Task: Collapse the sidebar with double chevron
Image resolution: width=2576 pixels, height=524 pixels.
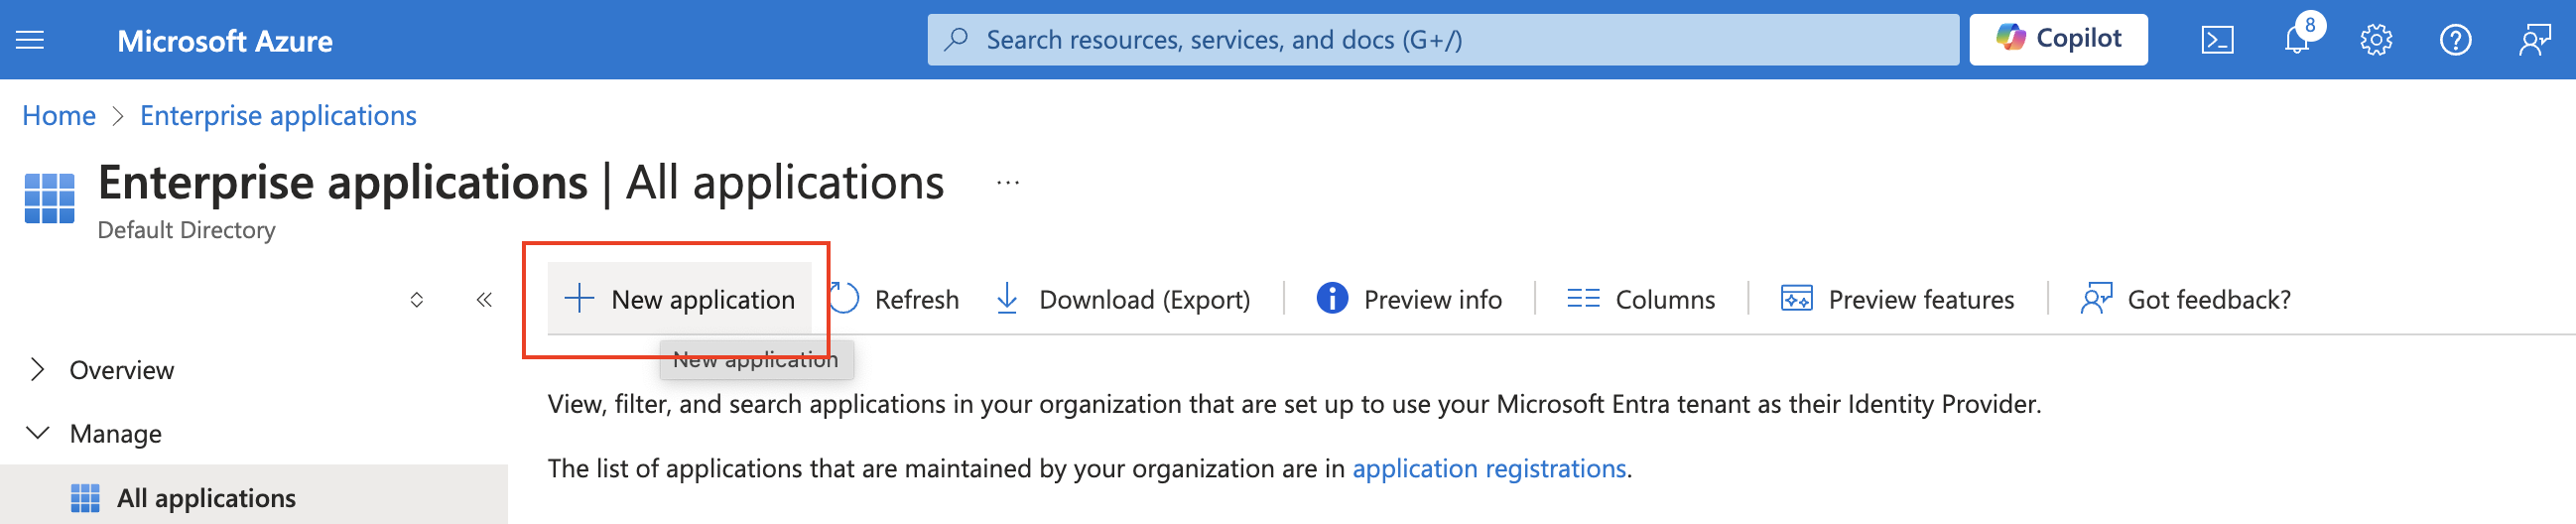Action: (x=484, y=300)
